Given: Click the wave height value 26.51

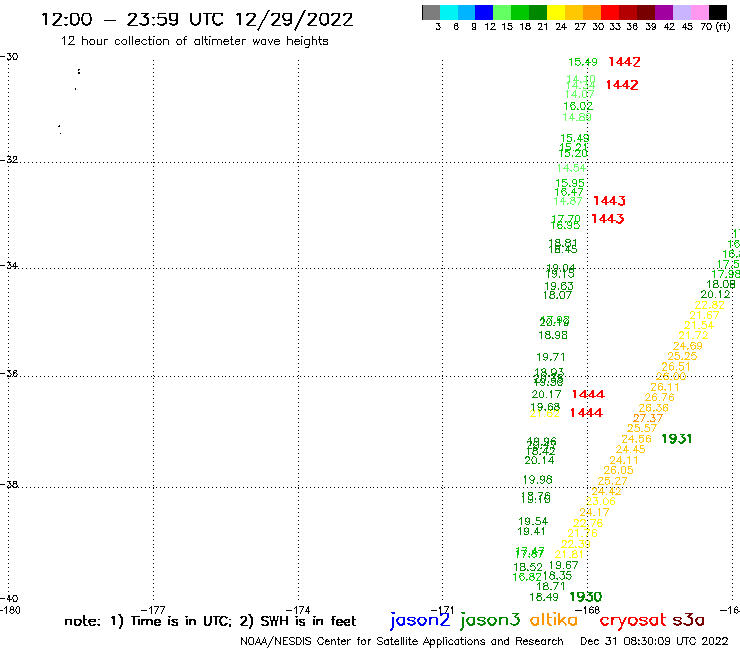Looking at the screenshot, I should pos(676,367).
